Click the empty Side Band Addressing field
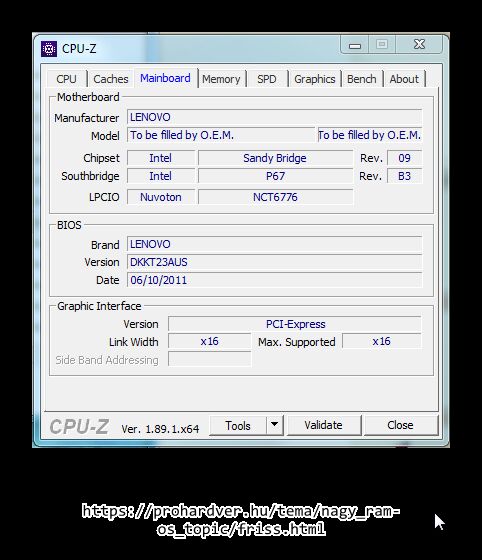Image resolution: width=482 pixels, height=560 pixels. tap(210, 359)
